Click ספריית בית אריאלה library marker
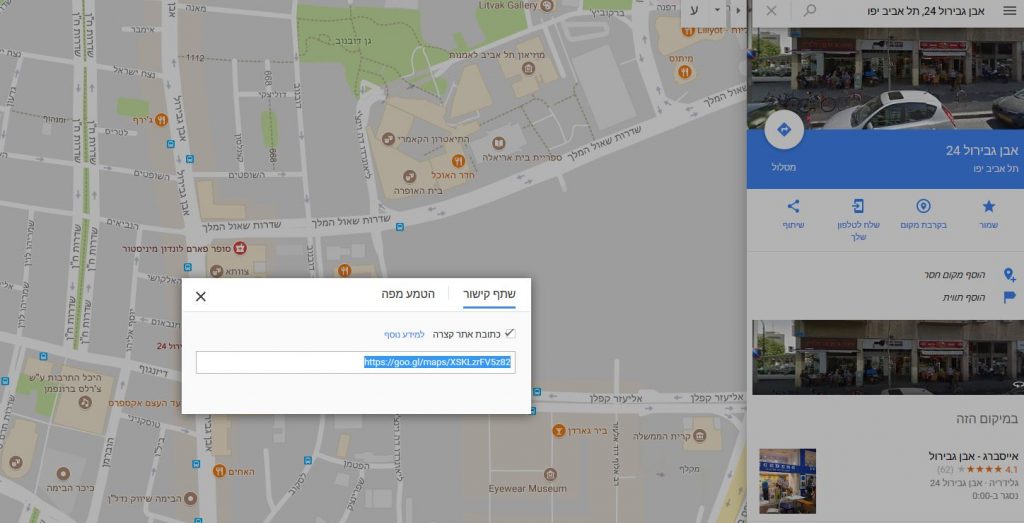 [499, 143]
